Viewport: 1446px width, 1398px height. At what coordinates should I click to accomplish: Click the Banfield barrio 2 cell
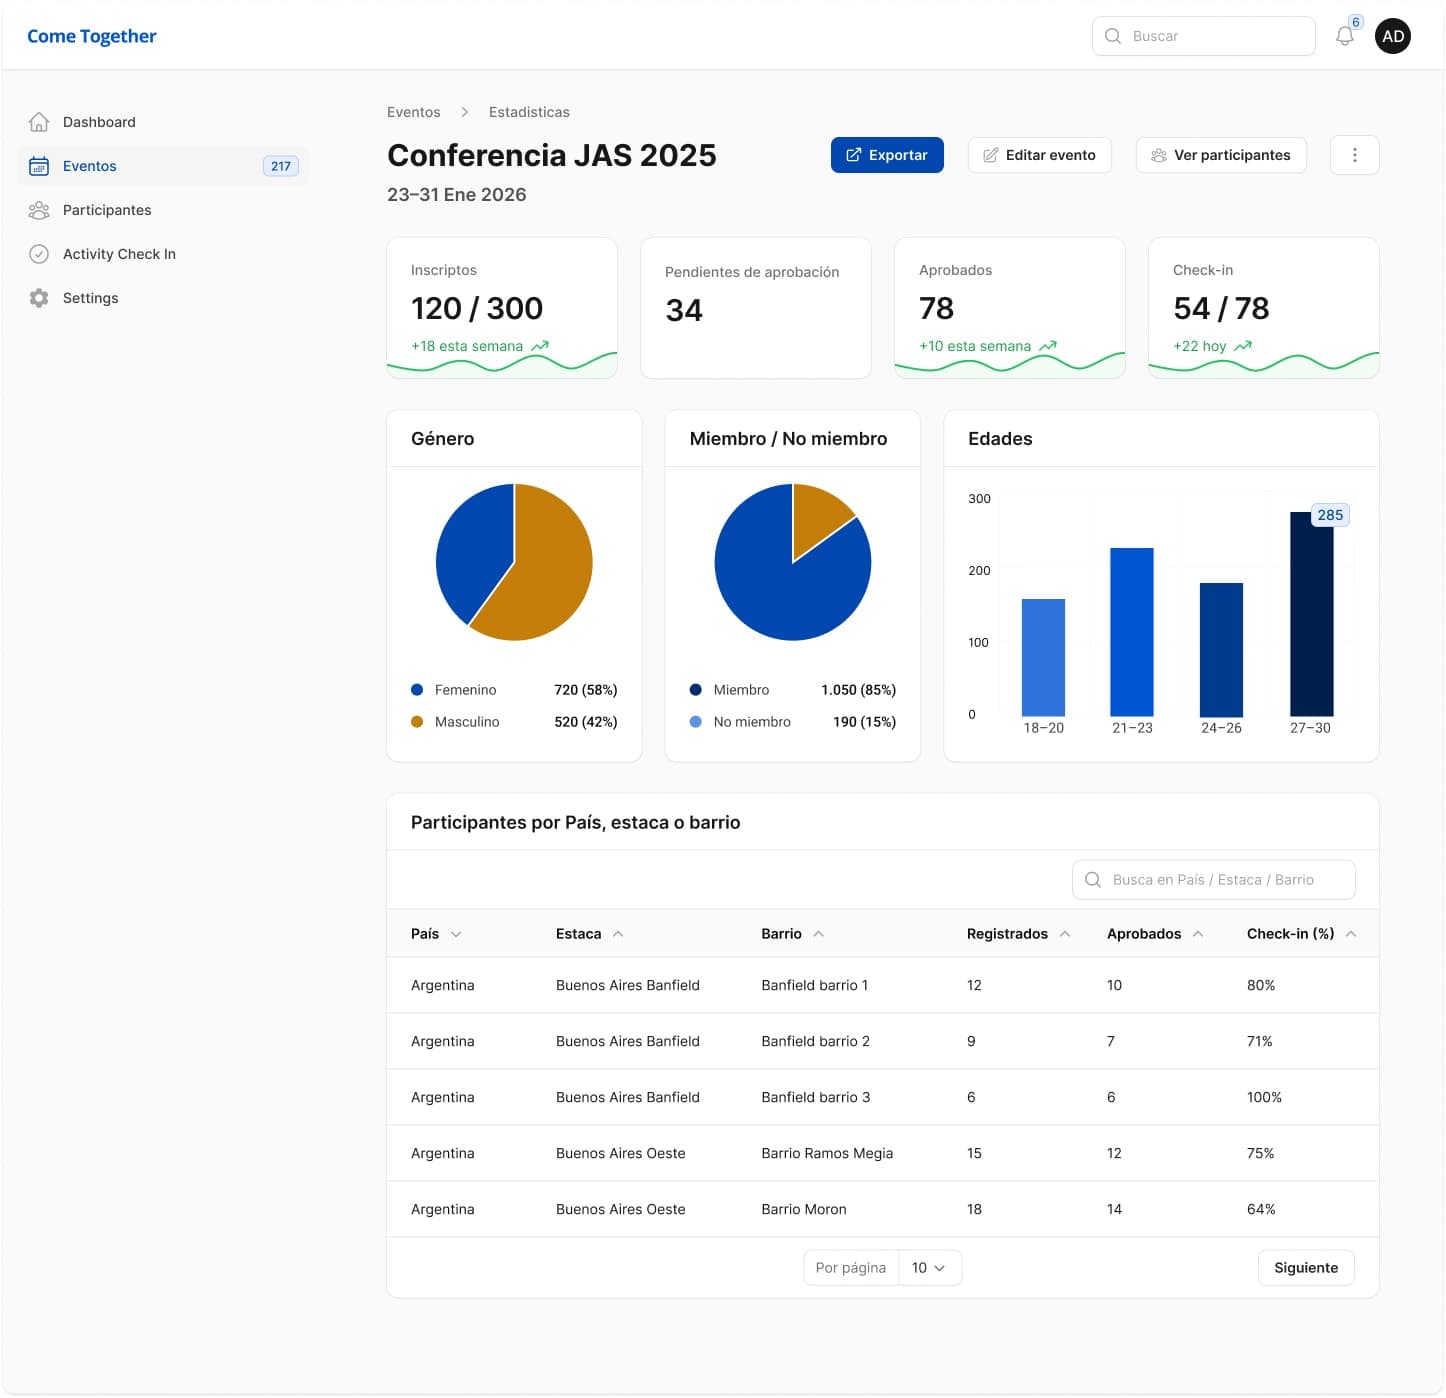pos(815,1042)
